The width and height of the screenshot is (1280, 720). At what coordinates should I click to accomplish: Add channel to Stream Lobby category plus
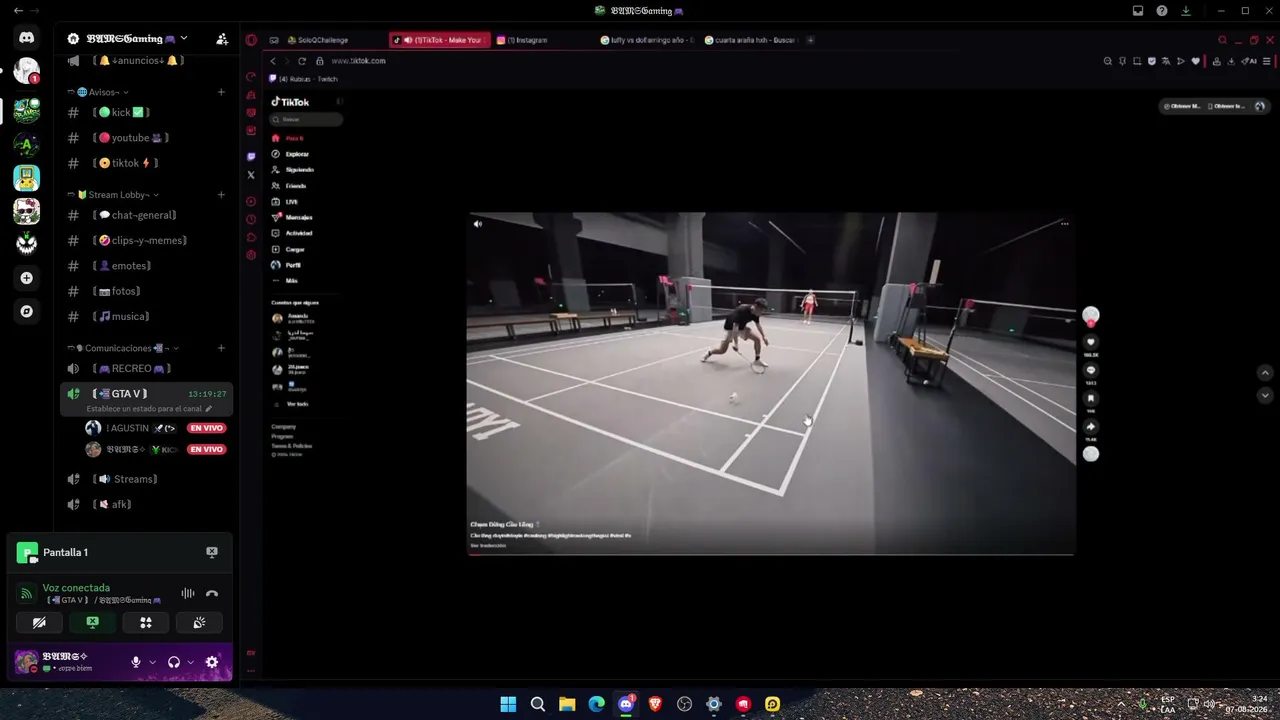pyautogui.click(x=221, y=195)
